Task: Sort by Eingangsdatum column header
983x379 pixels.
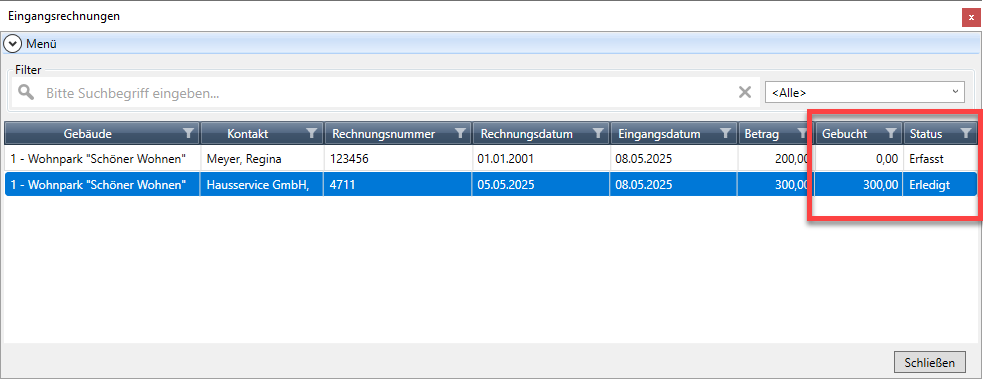Action: [674, 133]
